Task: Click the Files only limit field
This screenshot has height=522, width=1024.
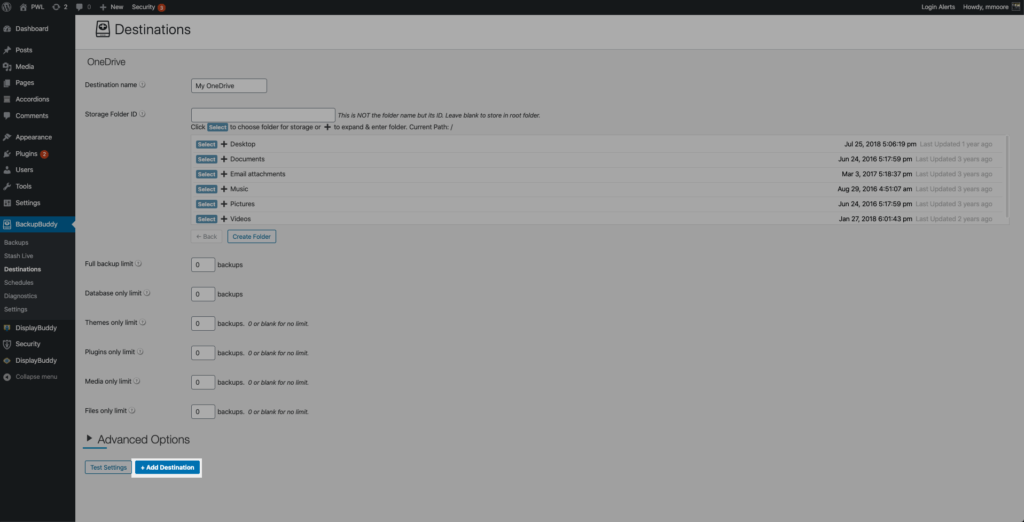Action: [203, 412]
